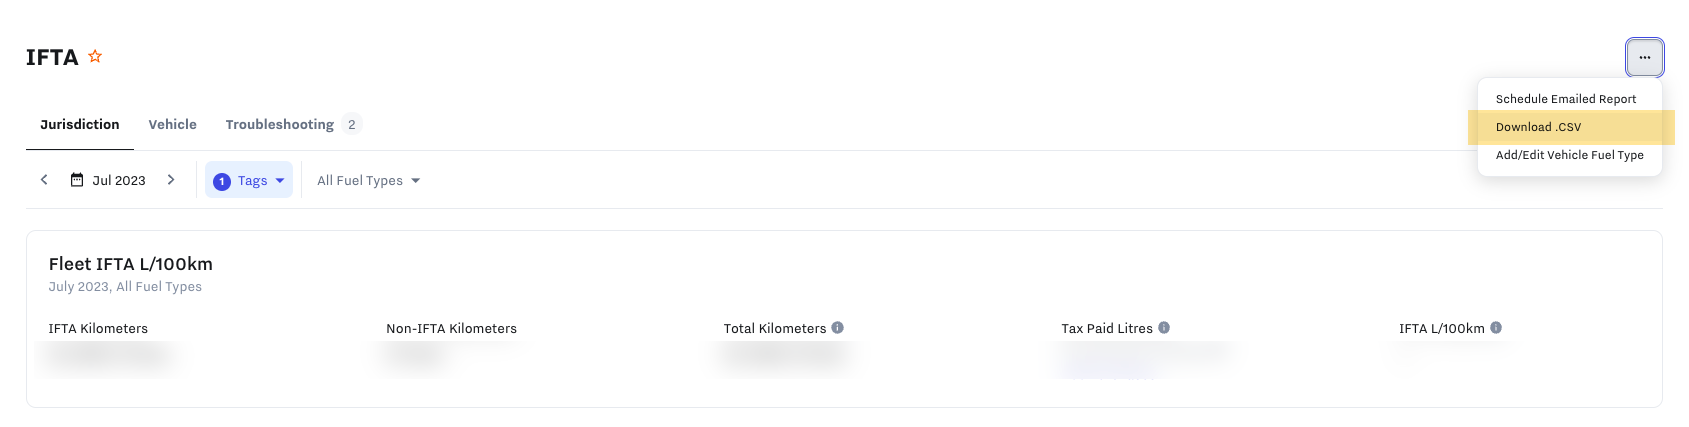Advance to the next month

(171, 180)
